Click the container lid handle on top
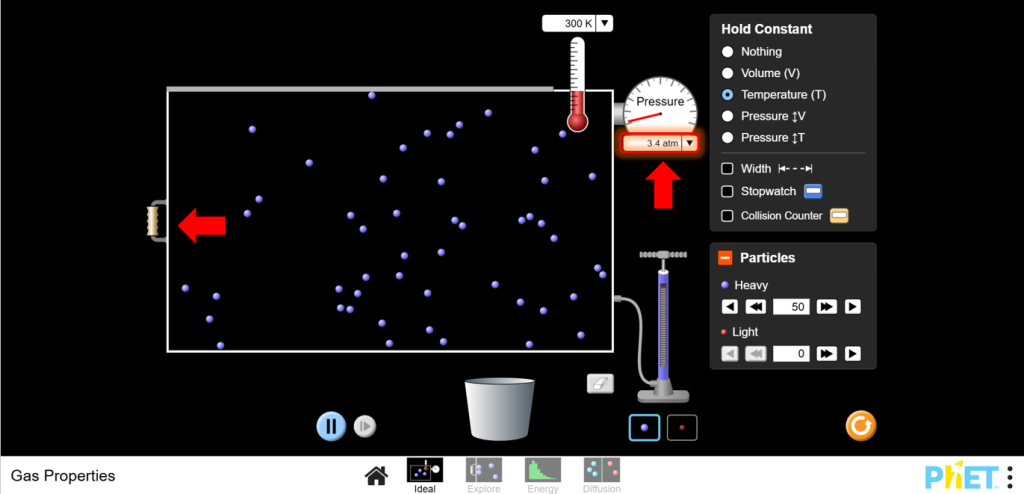The width and height of the screenshot is (1024, 494). pos(360,88)
